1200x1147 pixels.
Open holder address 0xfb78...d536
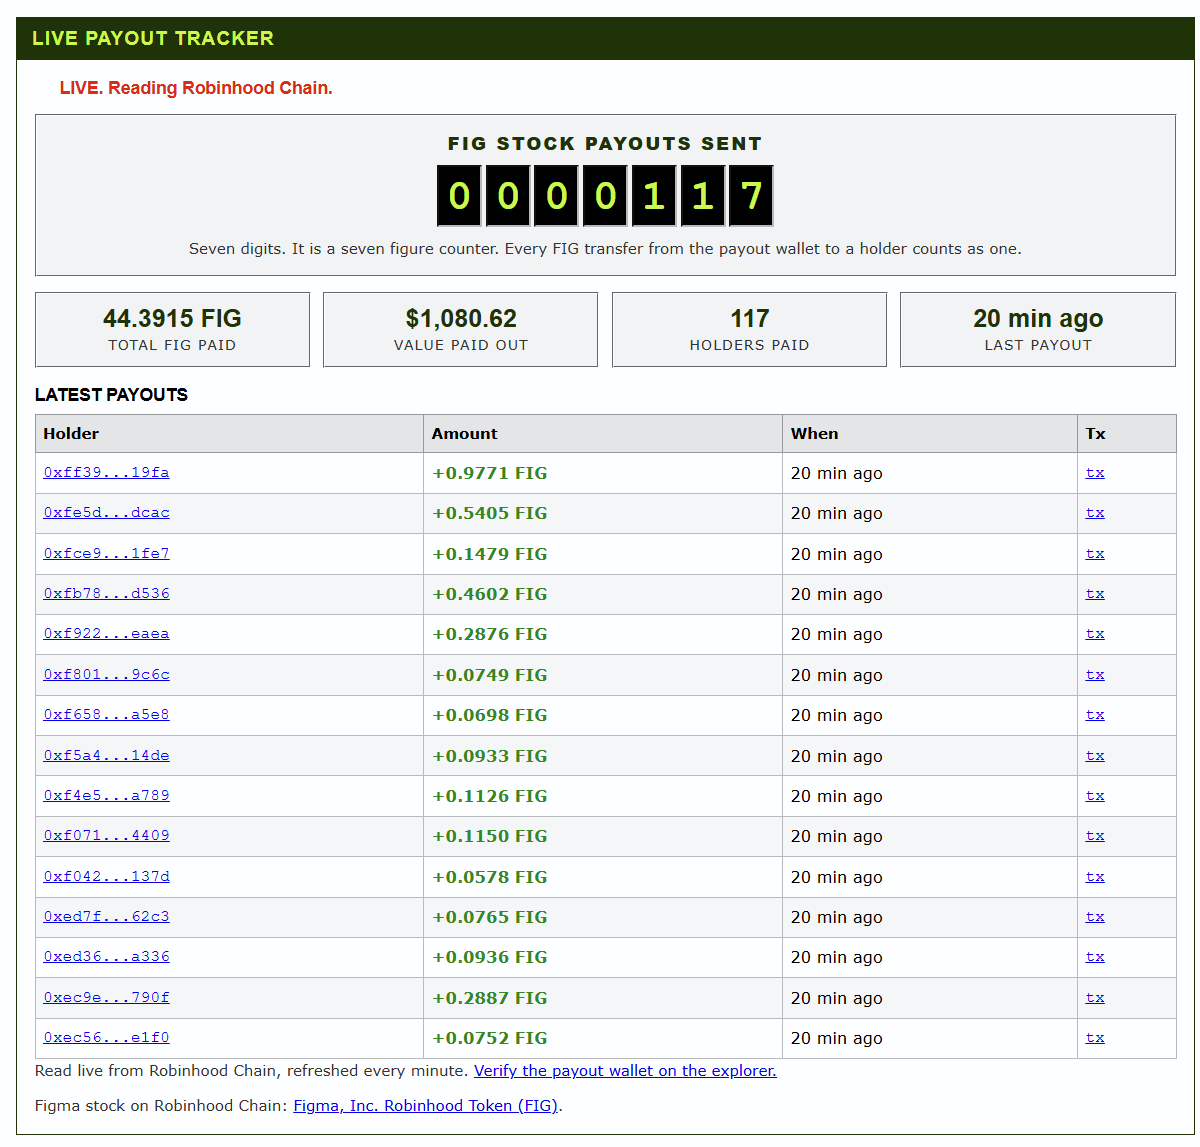click(106, 593)
